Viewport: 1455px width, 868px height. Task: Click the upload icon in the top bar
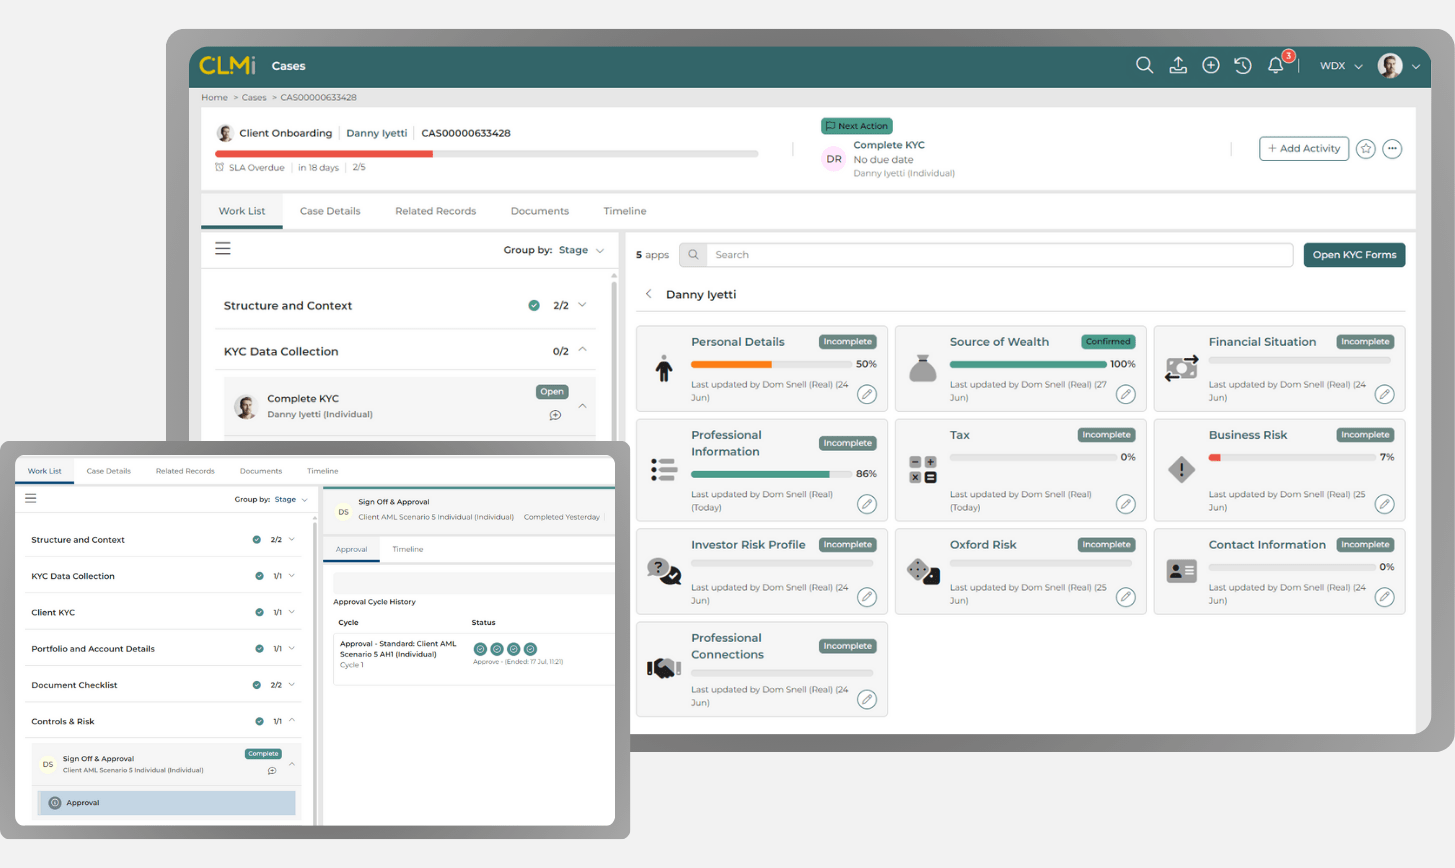[x=1177, y=64]
